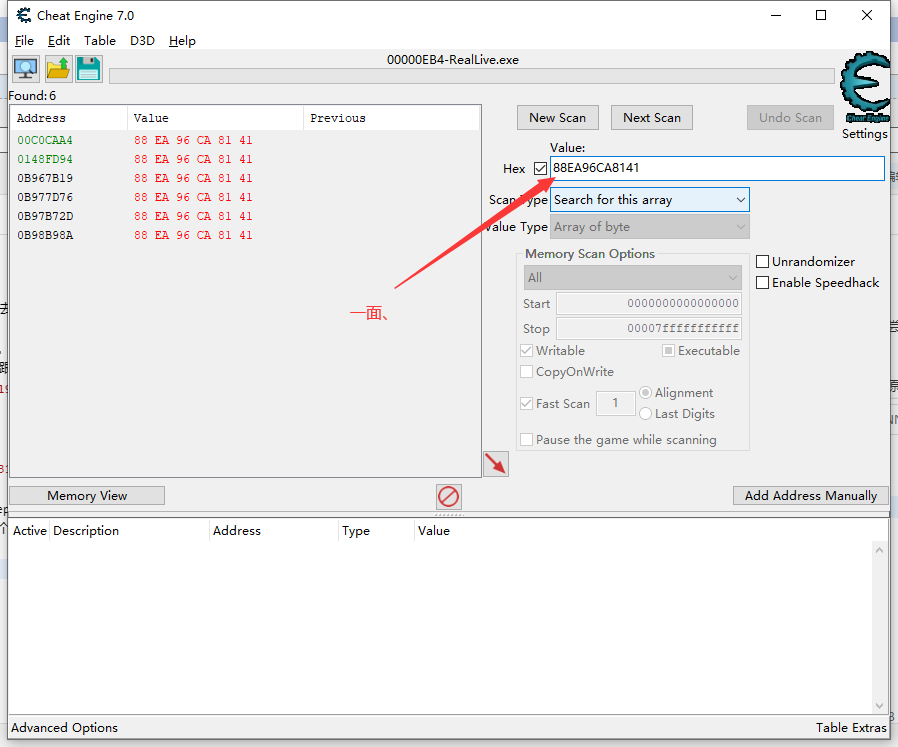Open Advanced Options
The width and height of the screenshot is (898, 747).
(64, 728)
